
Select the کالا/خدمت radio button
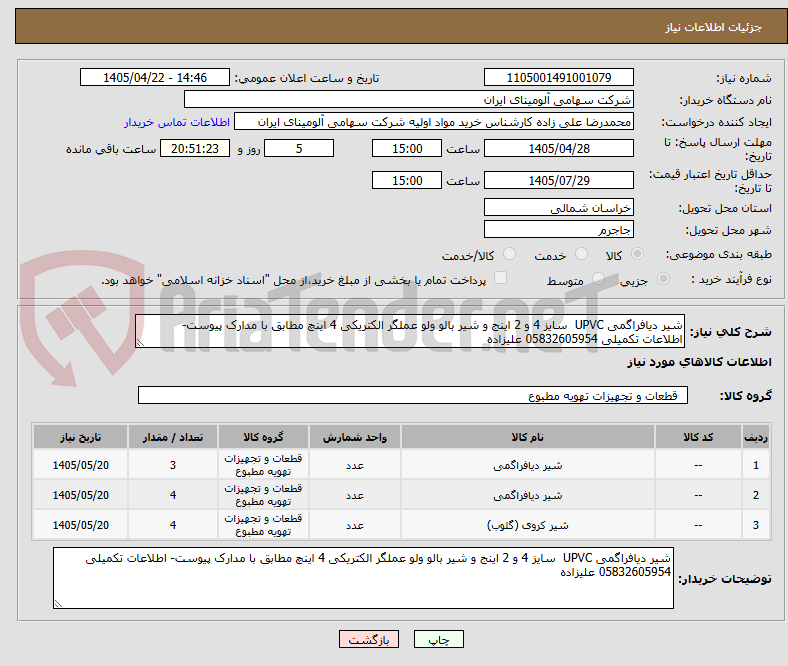point(510,254)
